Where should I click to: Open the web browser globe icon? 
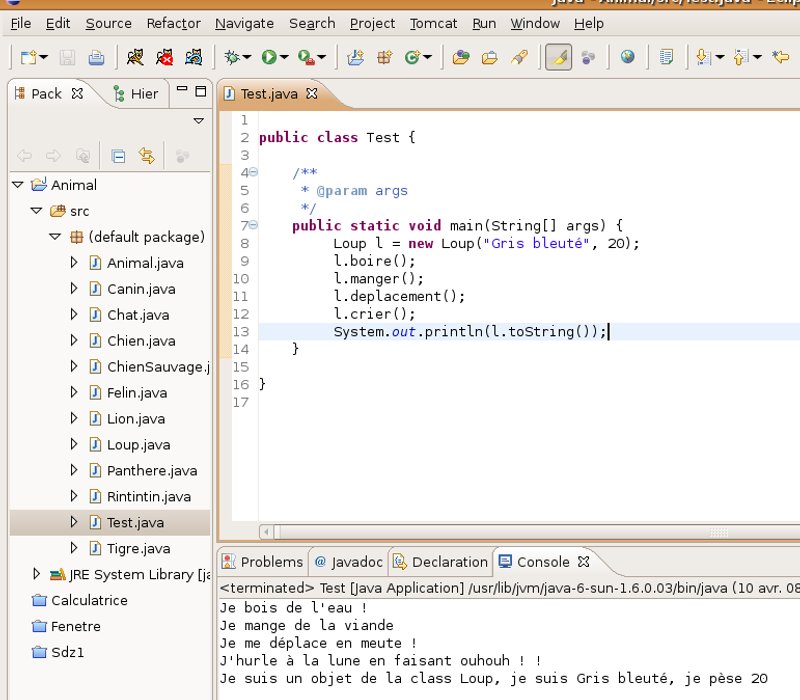[628, 57]
